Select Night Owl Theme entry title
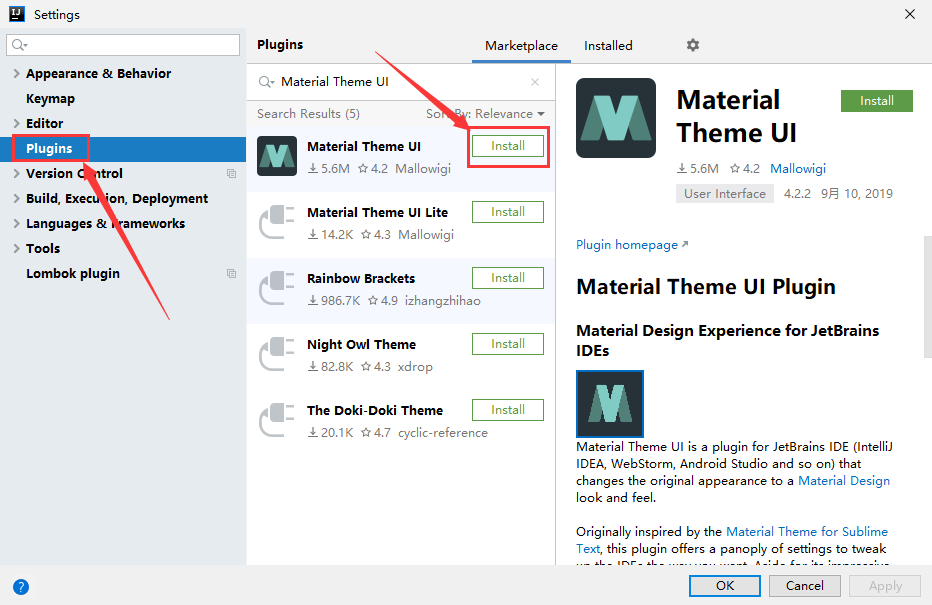932x605 pixels. point(361,345)
